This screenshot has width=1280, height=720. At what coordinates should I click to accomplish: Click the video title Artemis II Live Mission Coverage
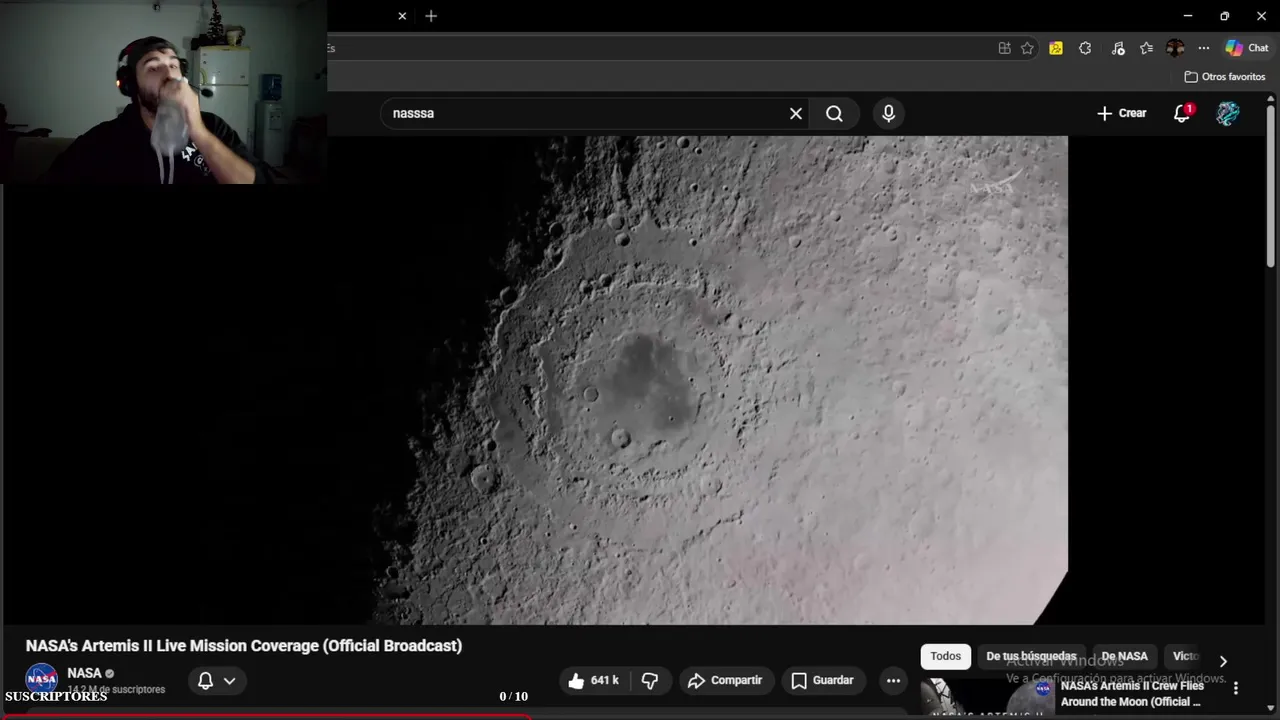(x=244, y=646)
